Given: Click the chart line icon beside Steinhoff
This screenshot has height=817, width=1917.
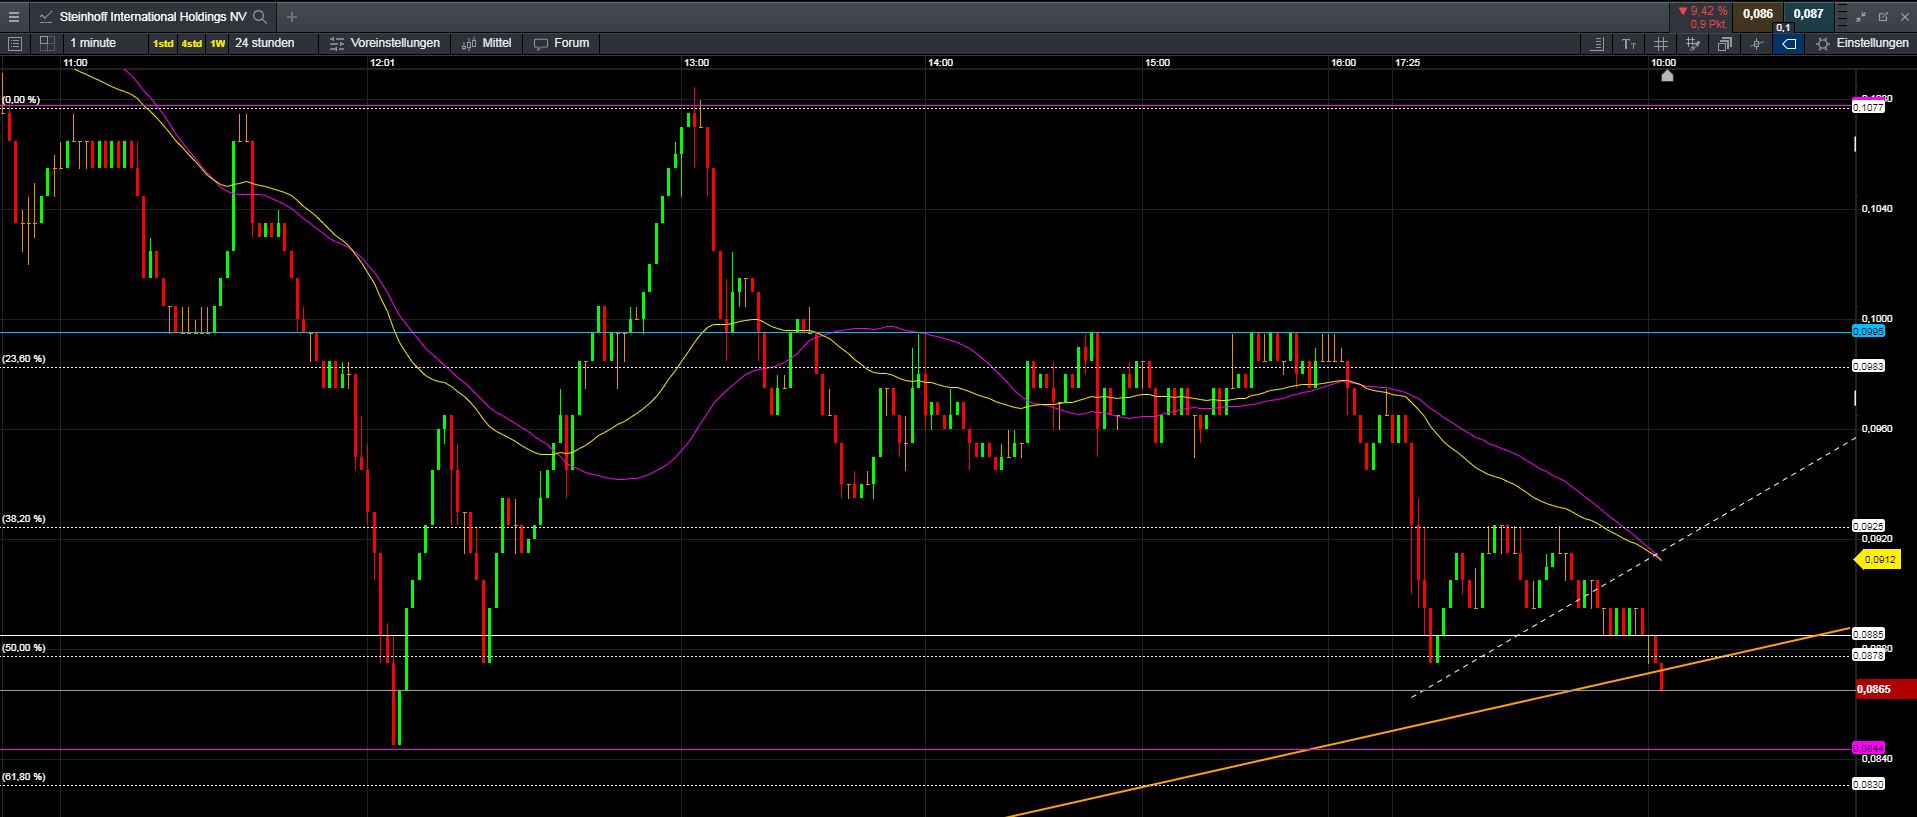Looking at the screenshot, I should [x=46, y=17].
